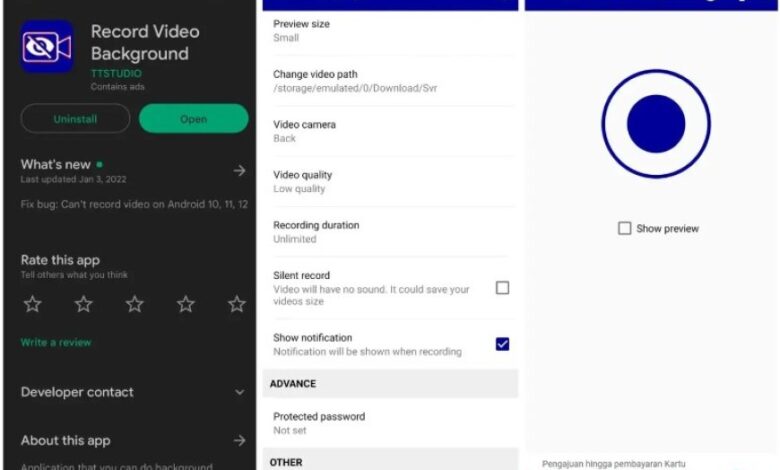The image size is (780, 470).
Task: Click the Record Video Background app icon
Action: click(47, 47)
